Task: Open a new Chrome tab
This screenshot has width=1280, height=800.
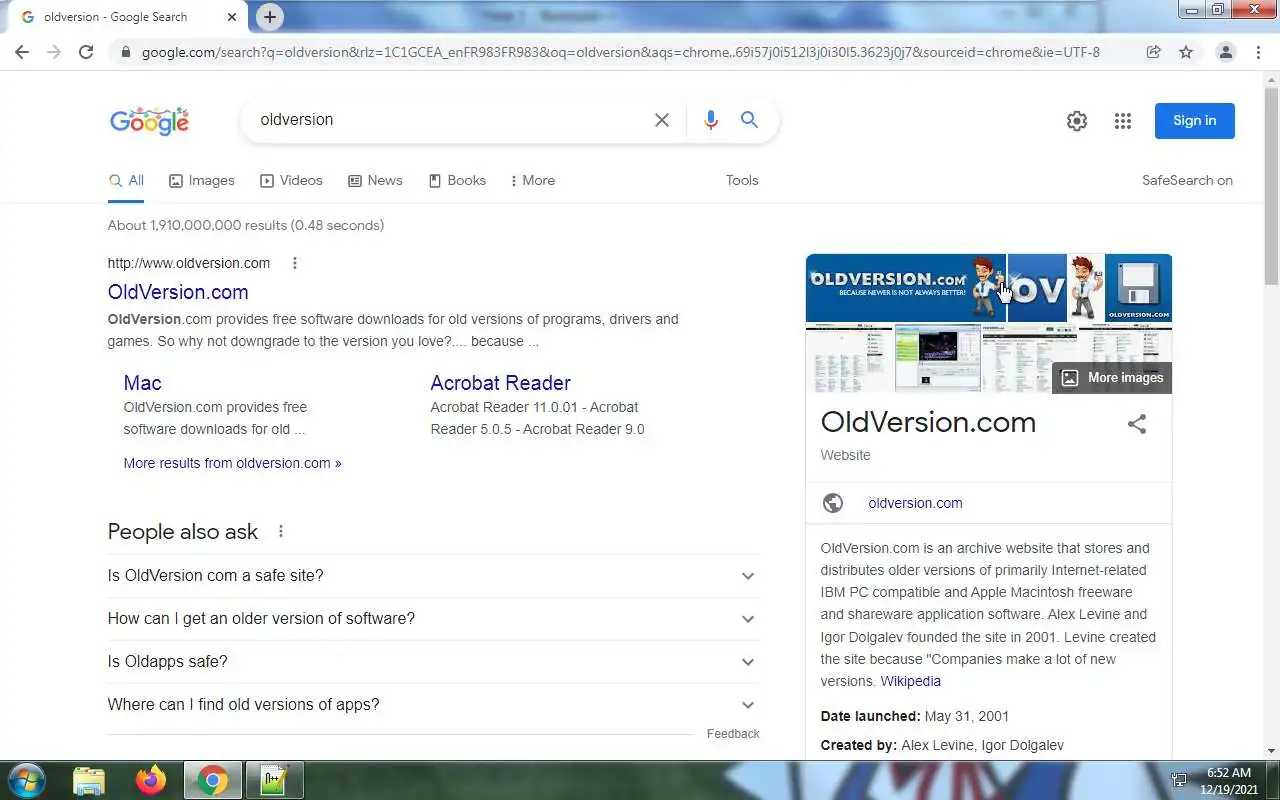Action: pos(269,17)
